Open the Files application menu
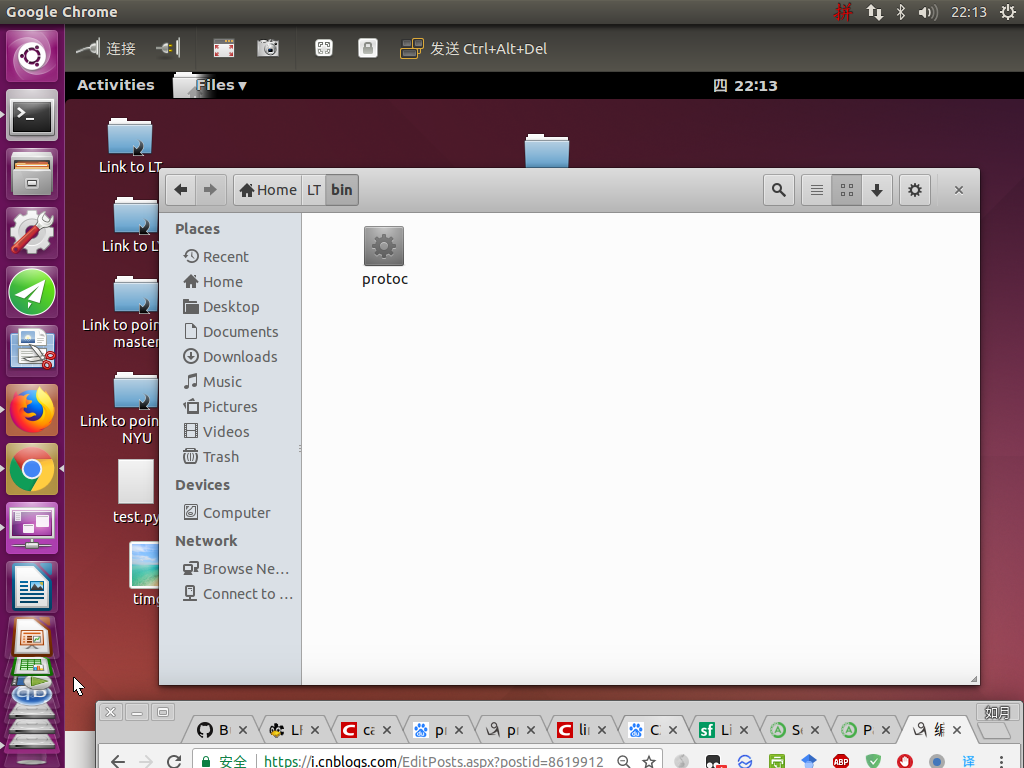Image resolution: width=1024 pixels, height=768 pixels. point(212,85)
